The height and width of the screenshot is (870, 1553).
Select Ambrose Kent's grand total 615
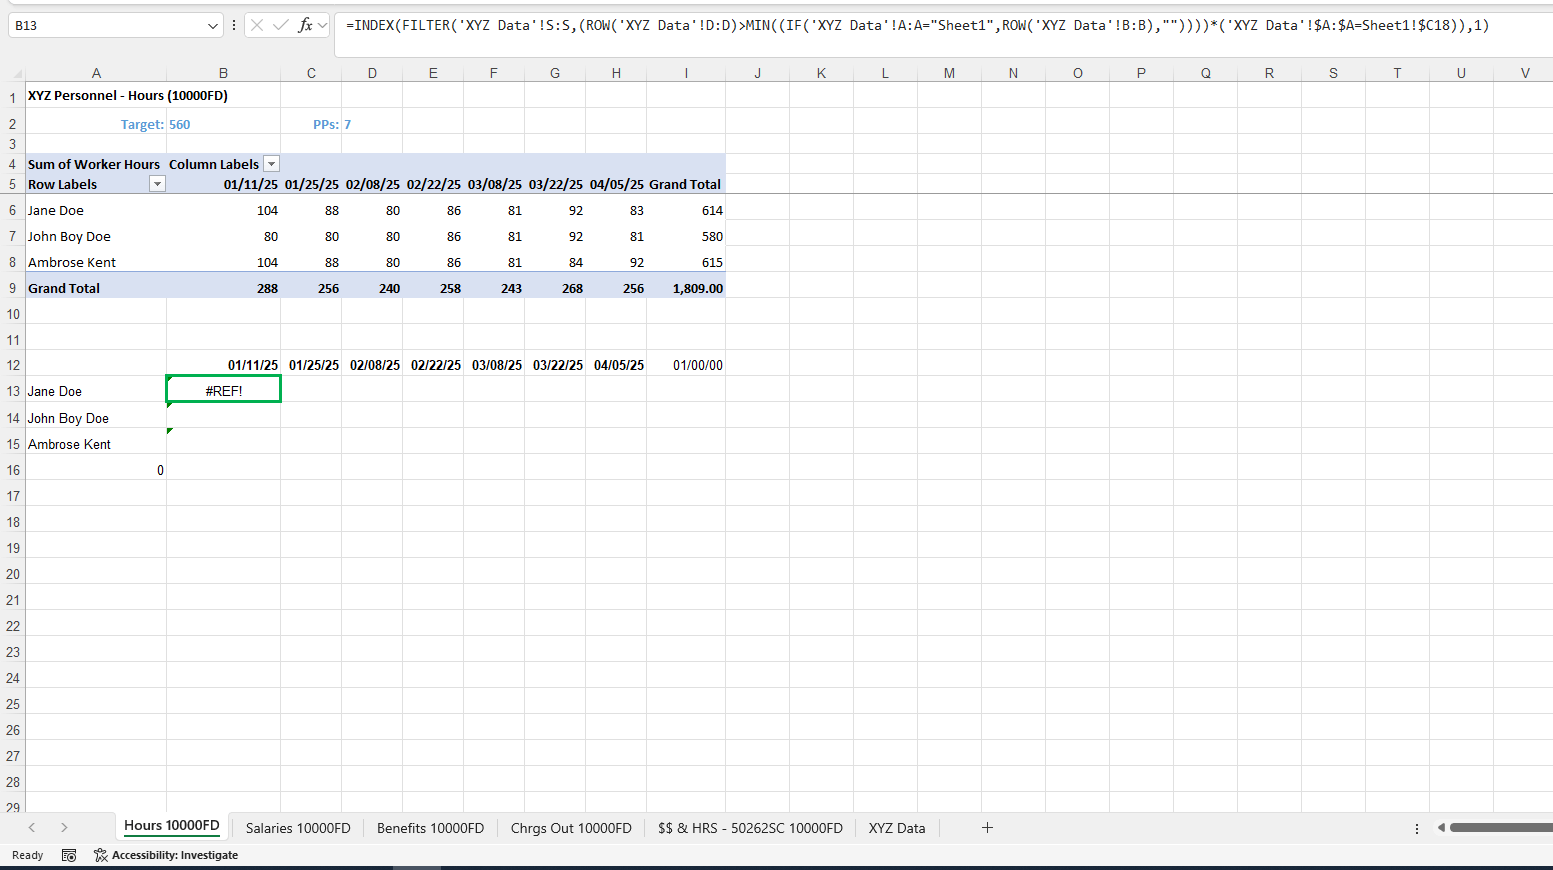coord(686,263)
